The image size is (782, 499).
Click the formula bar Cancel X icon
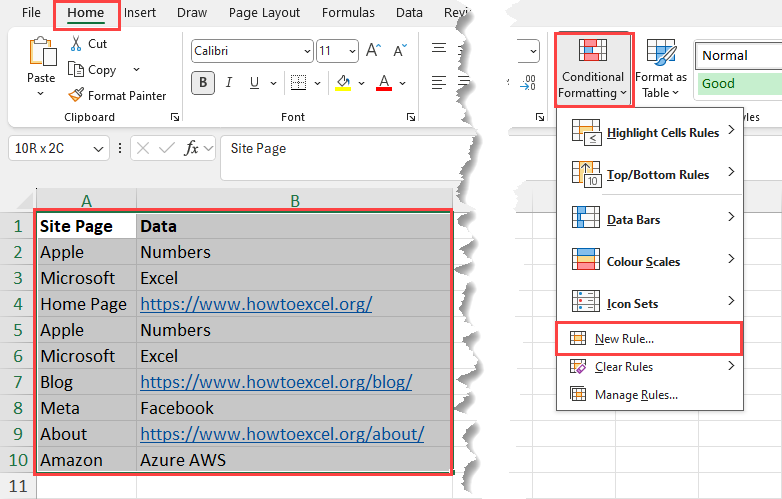tap(143, 149)
